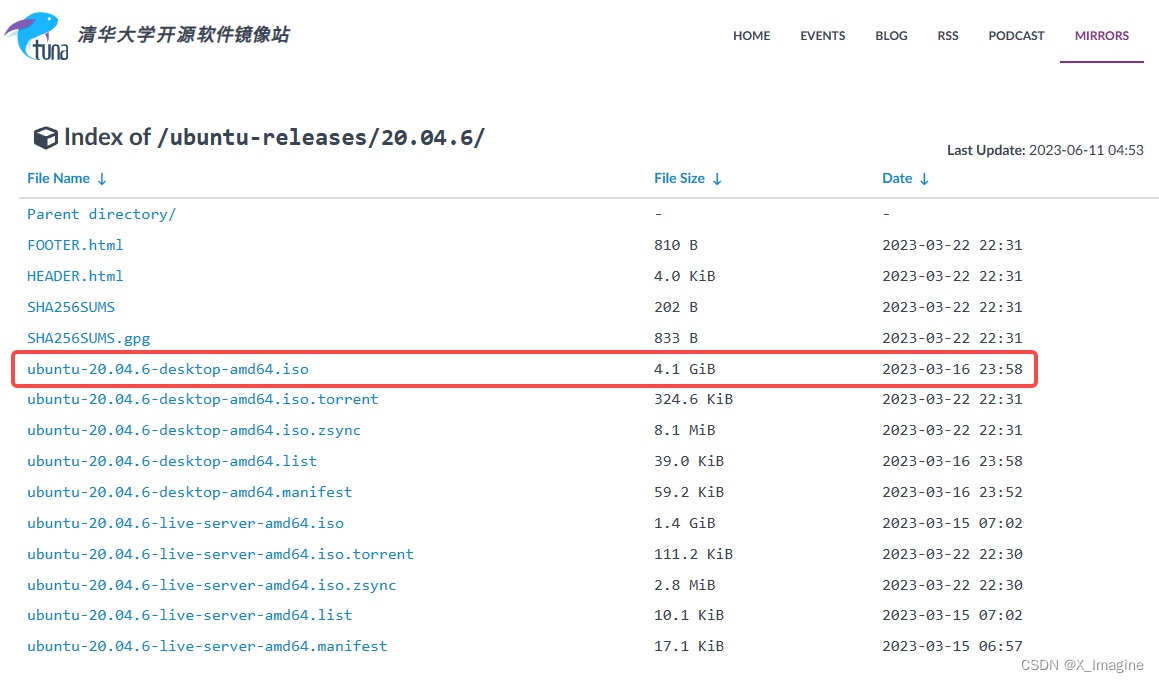
Task: Sort by File Size column header
Action: 687,178
